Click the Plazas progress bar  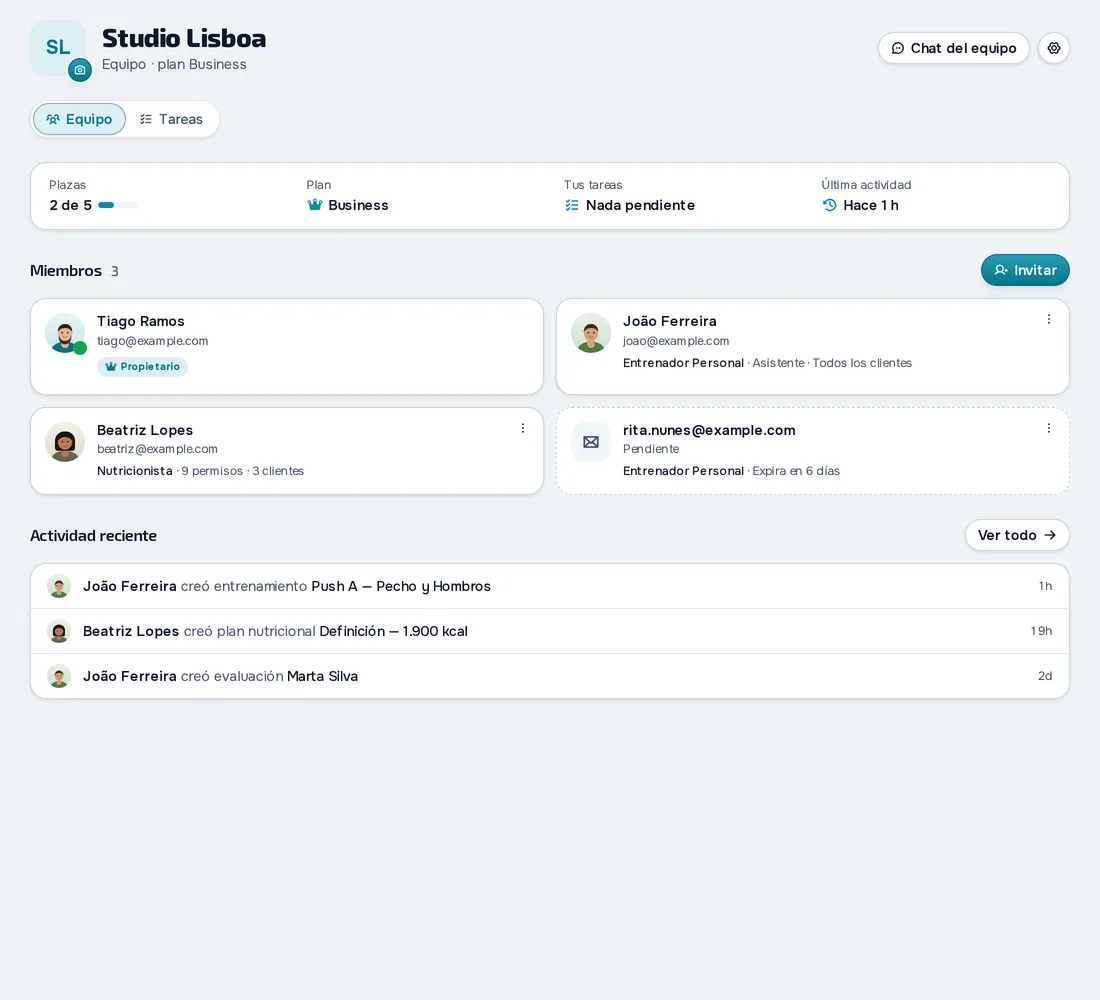coord(117,205)
